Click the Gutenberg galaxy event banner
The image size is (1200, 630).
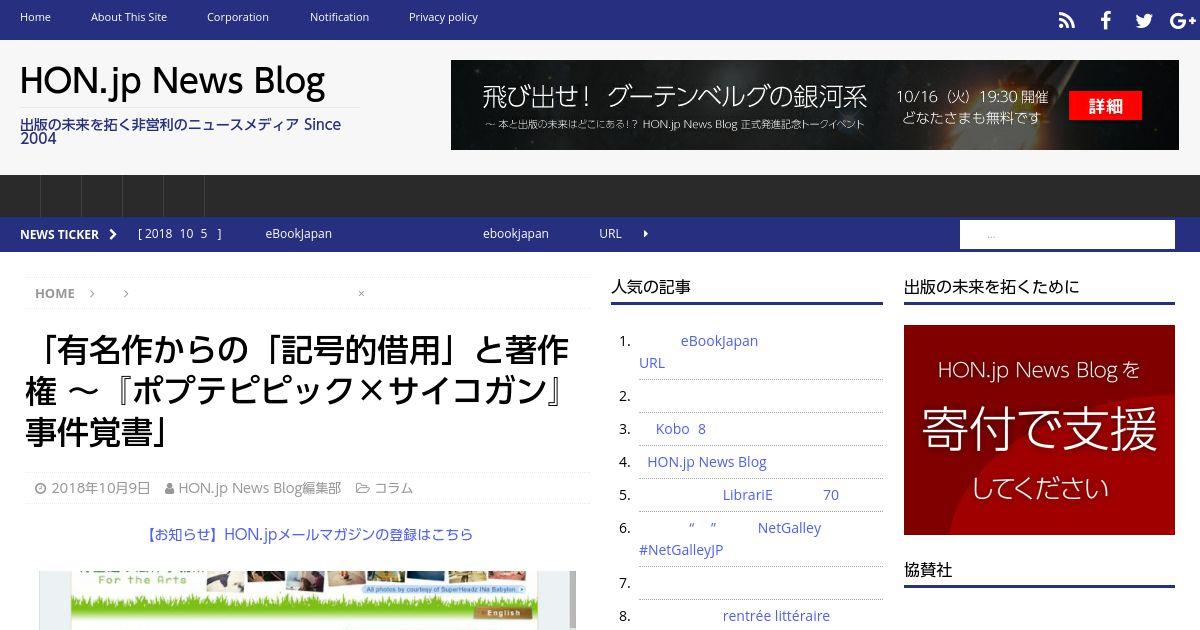pos(814,105)
